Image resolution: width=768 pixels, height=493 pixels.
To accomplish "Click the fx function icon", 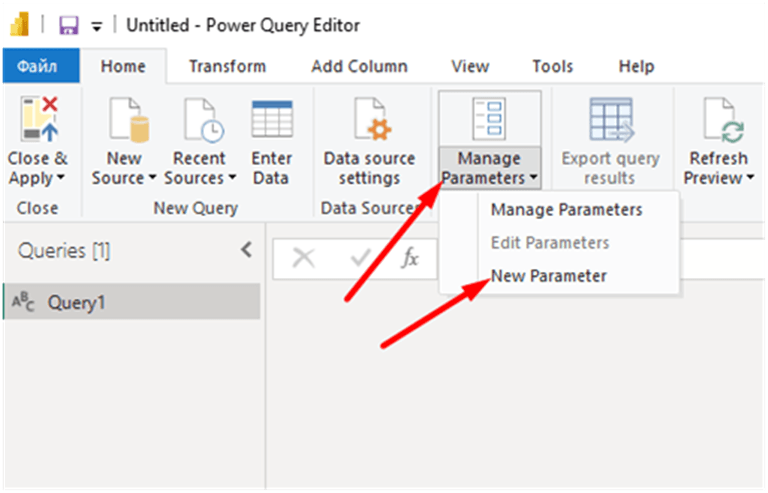I will 409,258.
